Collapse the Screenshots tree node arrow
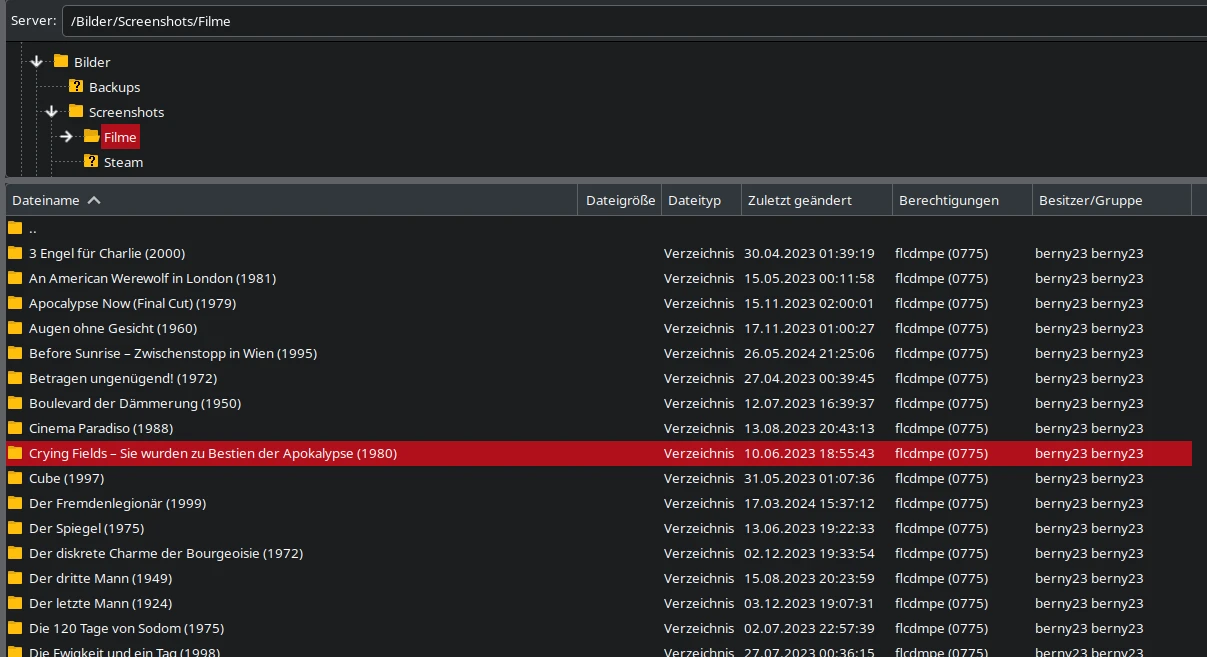Image resolution: width=1207 pixels, height=657 pixels. 52,112
